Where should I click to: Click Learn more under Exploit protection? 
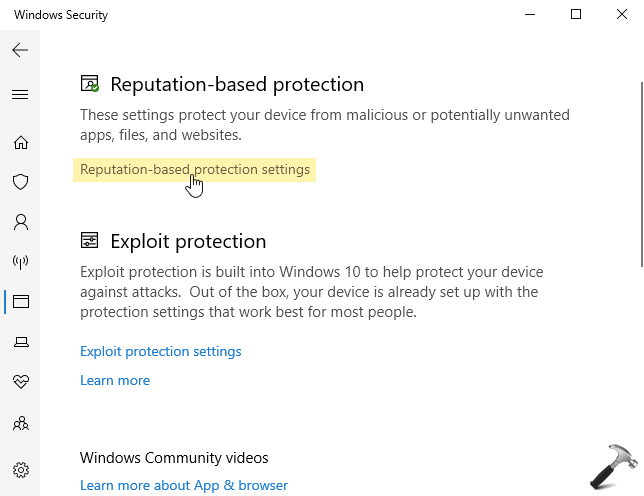[115, 380]
